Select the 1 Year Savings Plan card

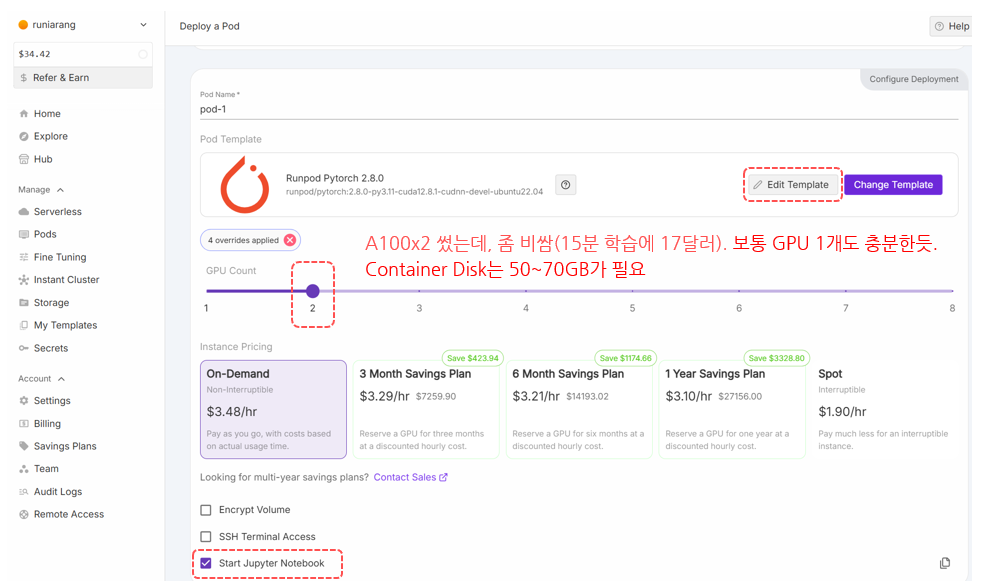[732, 410]
